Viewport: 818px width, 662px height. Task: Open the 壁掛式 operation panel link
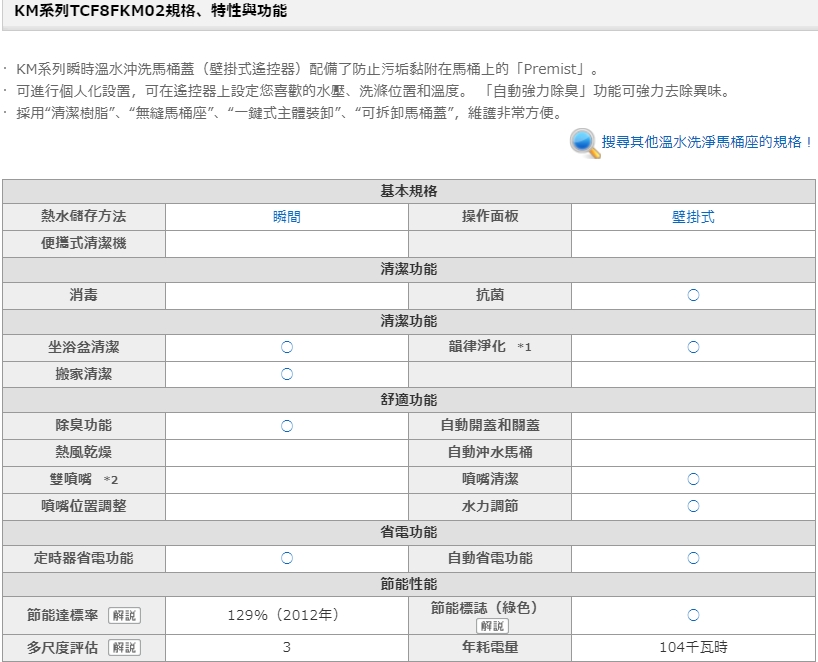(x=693, y=217)
